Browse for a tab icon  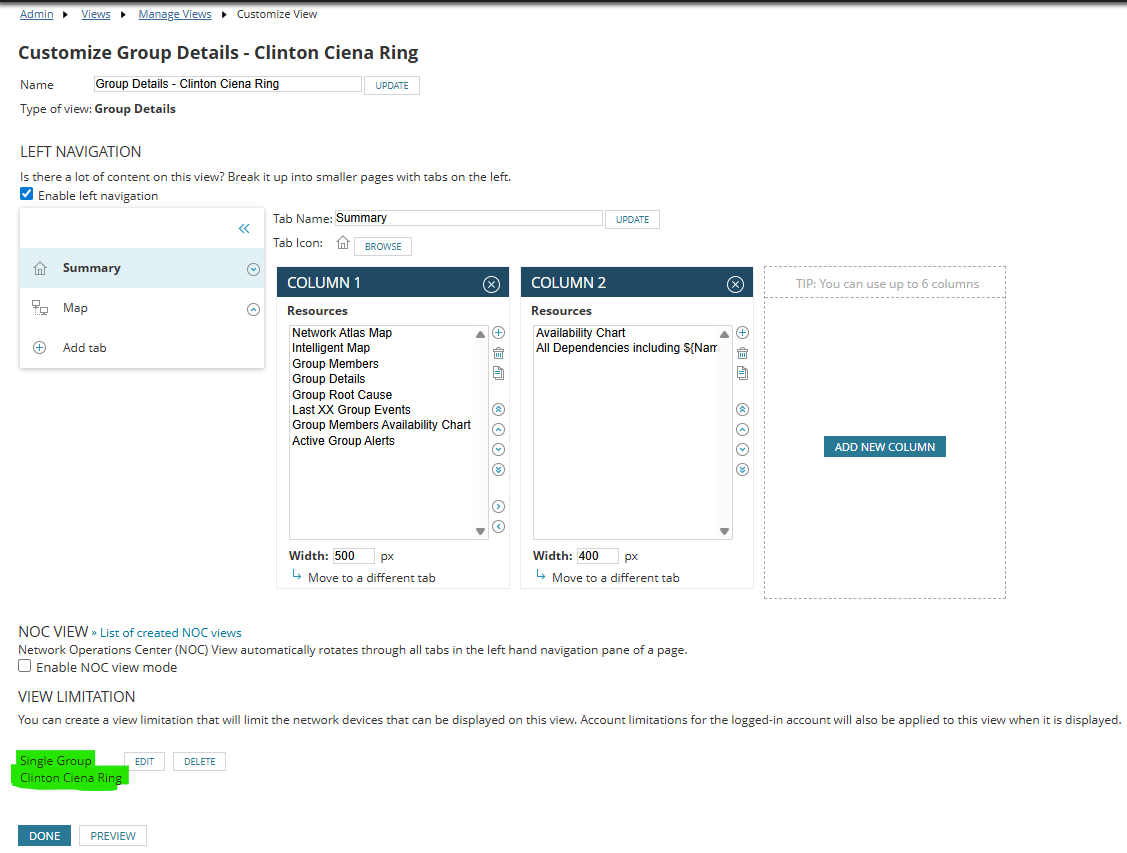pos(383,246)
